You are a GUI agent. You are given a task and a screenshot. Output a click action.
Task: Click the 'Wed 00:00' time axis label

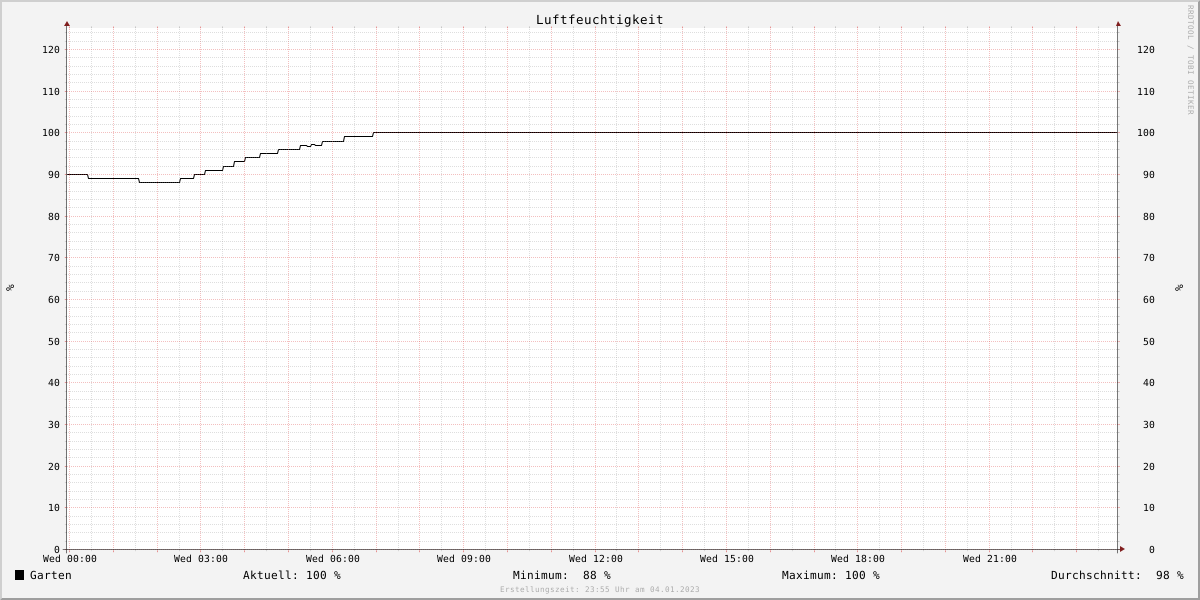pyautogui.click(x=70, y=559)
